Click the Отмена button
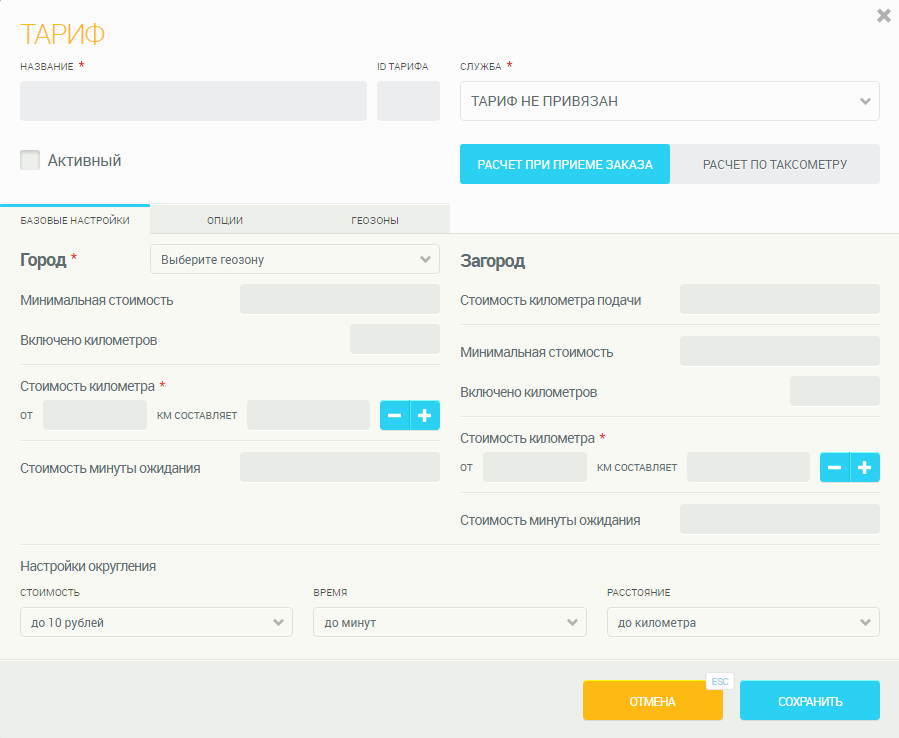This screenshot has height=738, width=899. pyautogui.click(x=652, y=701)
